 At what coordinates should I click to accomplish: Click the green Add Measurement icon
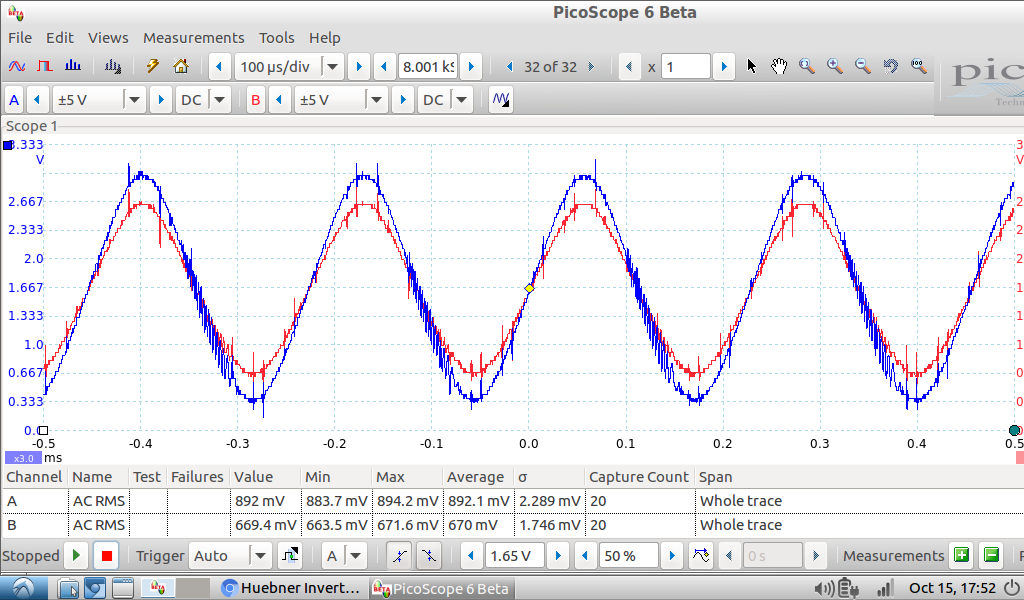(961, 555)
